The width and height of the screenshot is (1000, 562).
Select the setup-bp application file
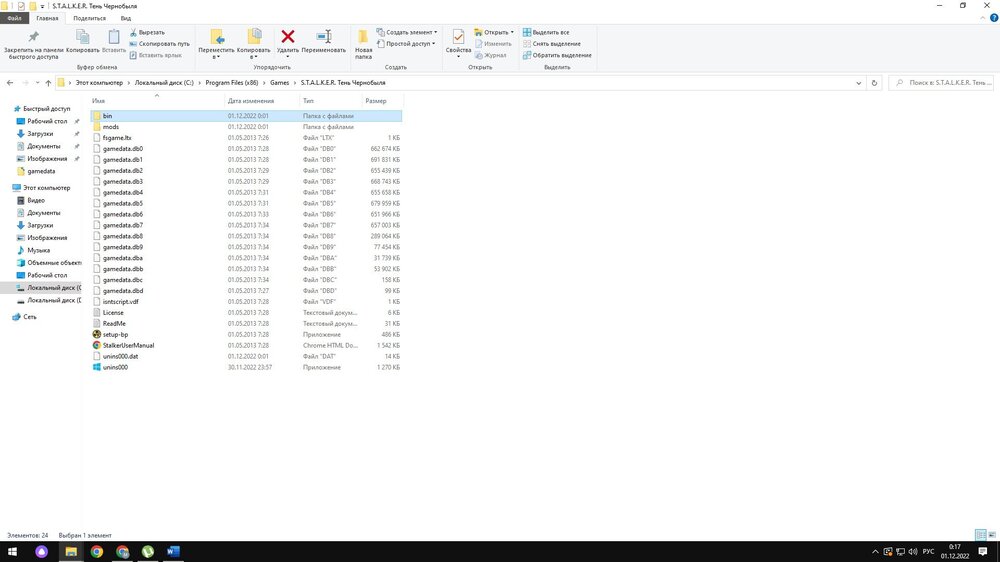[x=115, y=334]
